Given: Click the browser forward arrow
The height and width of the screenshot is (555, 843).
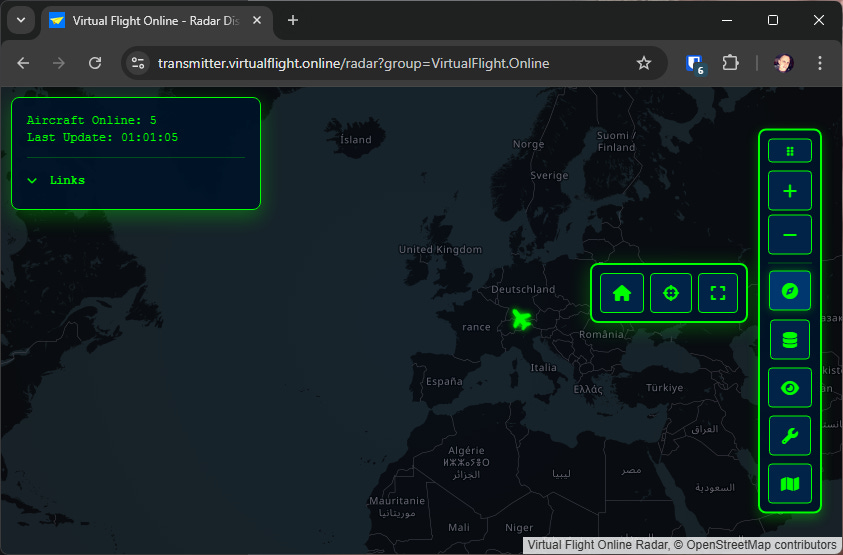Looking at the screenshot, I should [59, 63].
